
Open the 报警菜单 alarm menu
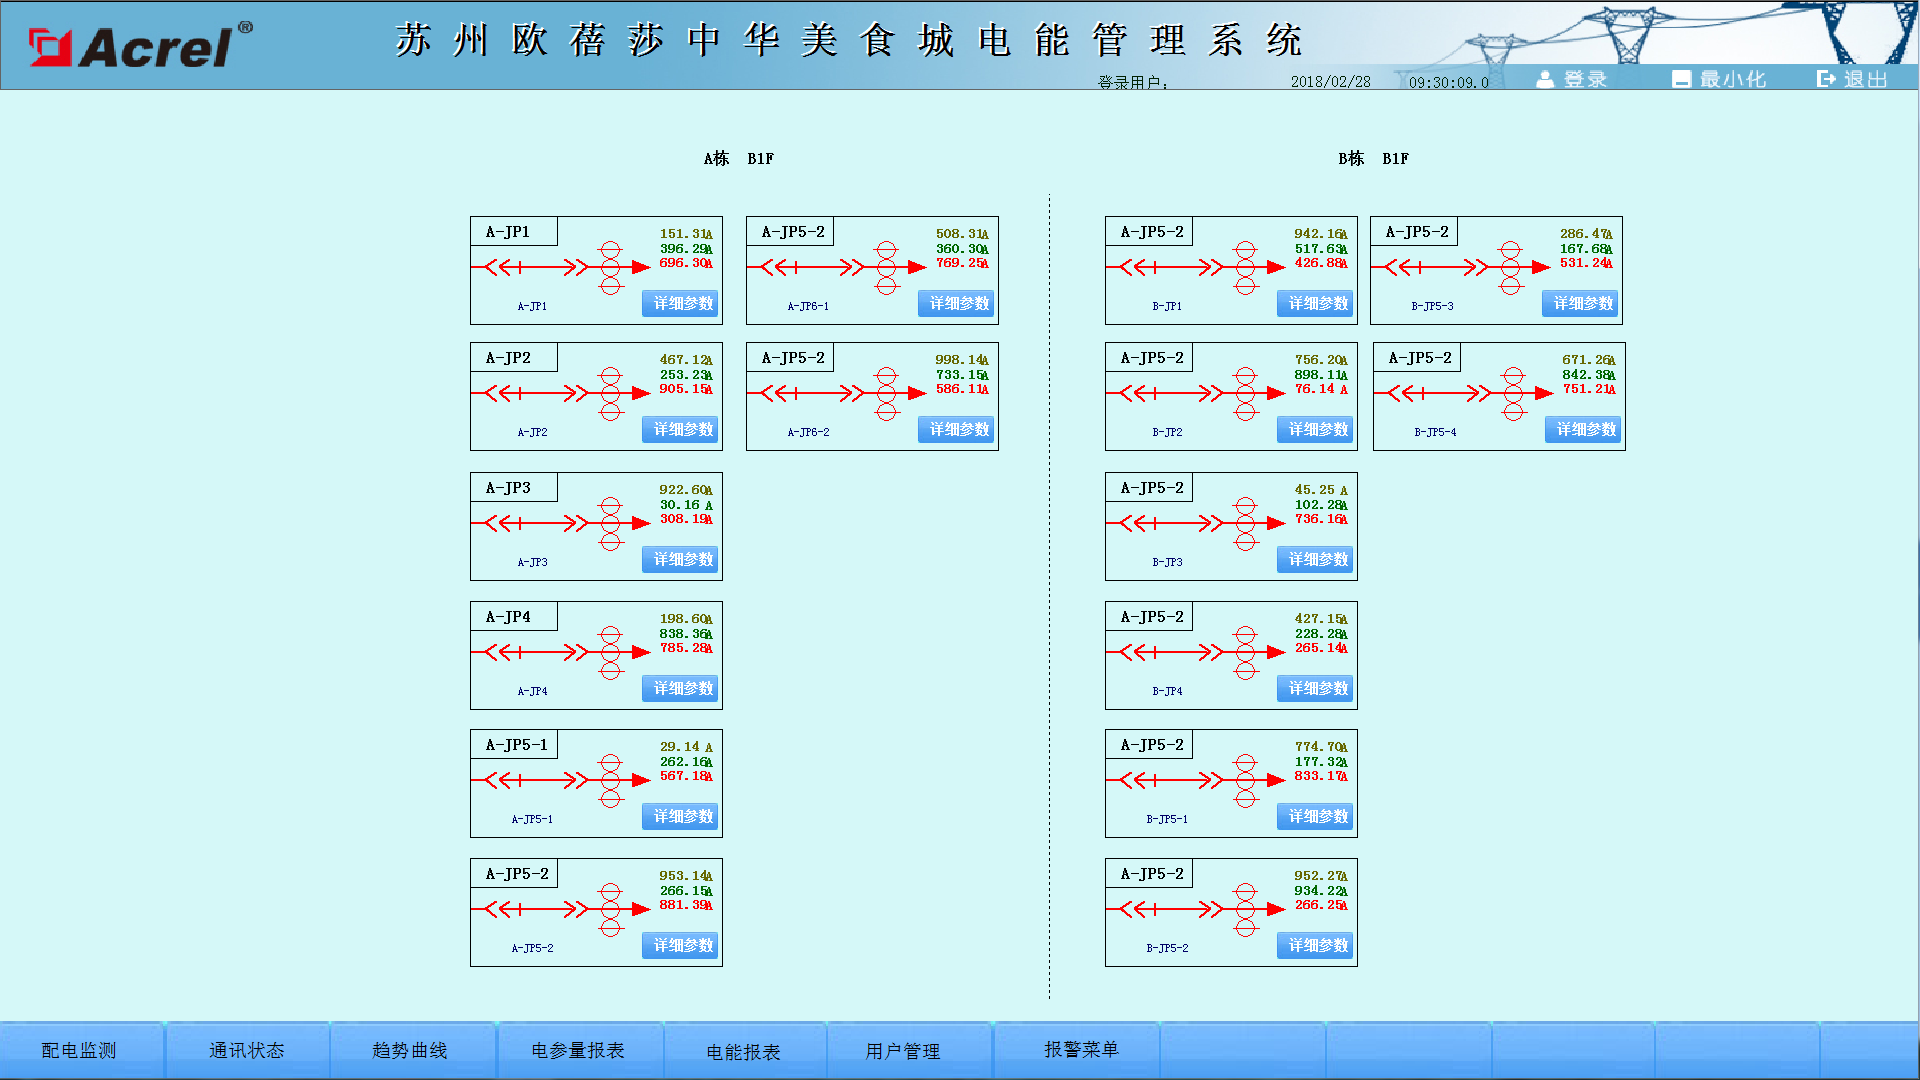[1081, 1049]
